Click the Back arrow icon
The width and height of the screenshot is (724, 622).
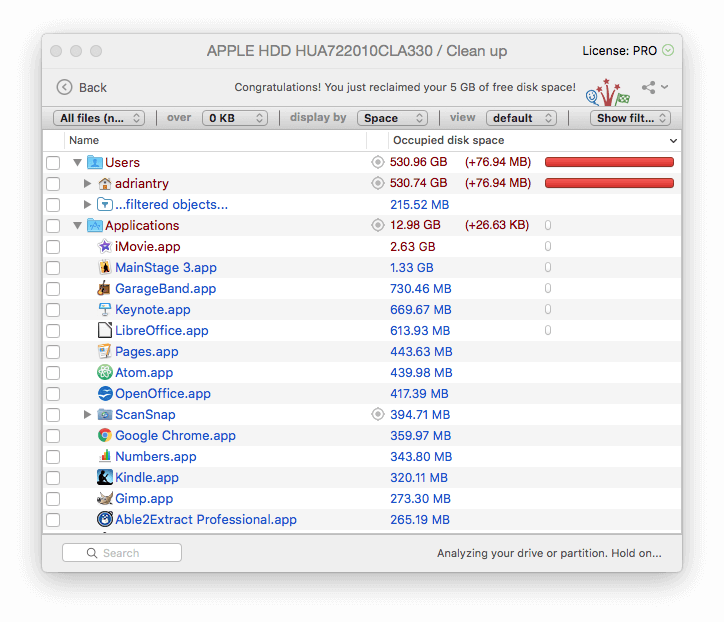pyautogui.click(x=64, y=87)
